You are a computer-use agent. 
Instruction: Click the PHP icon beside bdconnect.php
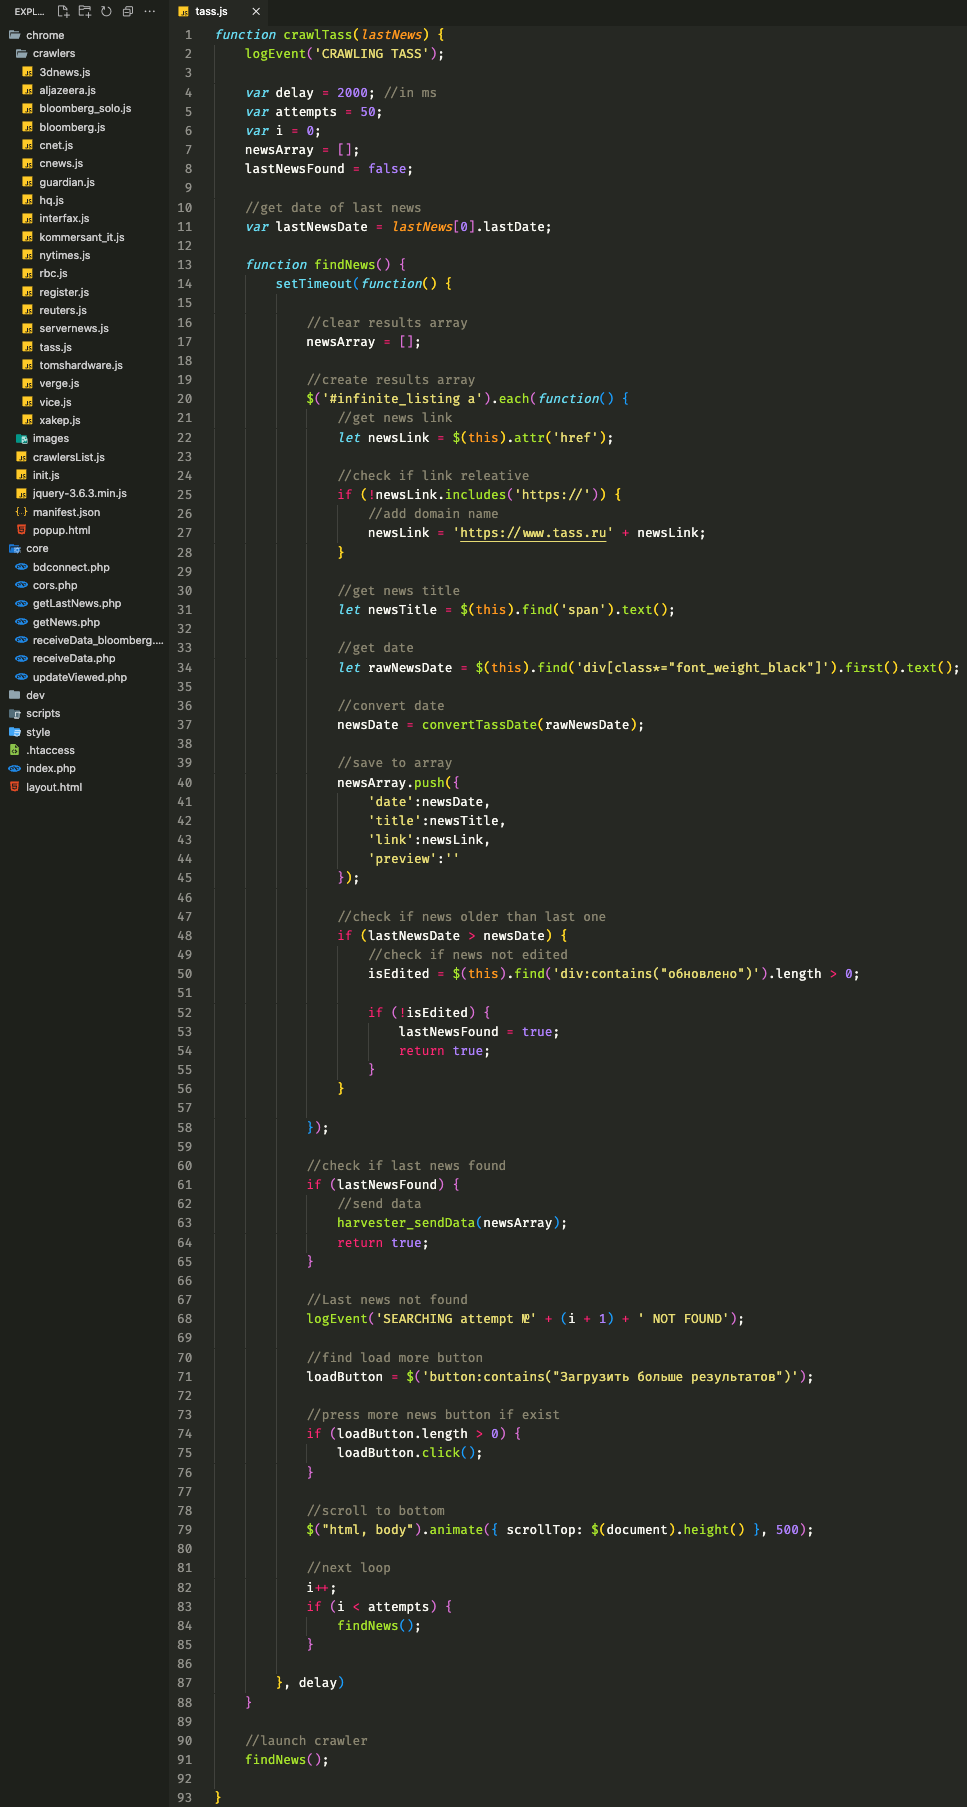[x=21, y=567]
